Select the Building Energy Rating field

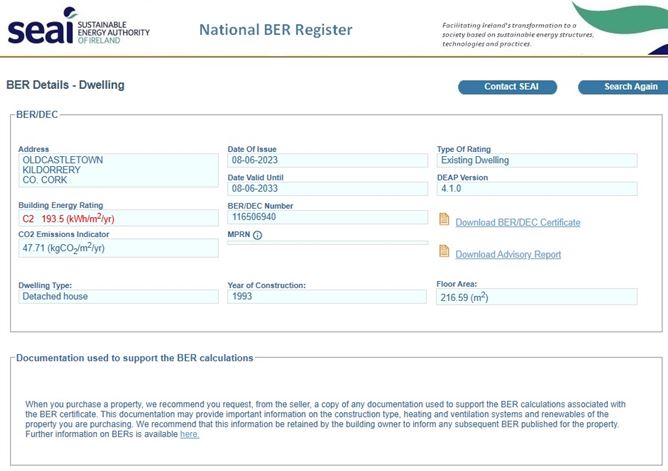coord(118,218)
